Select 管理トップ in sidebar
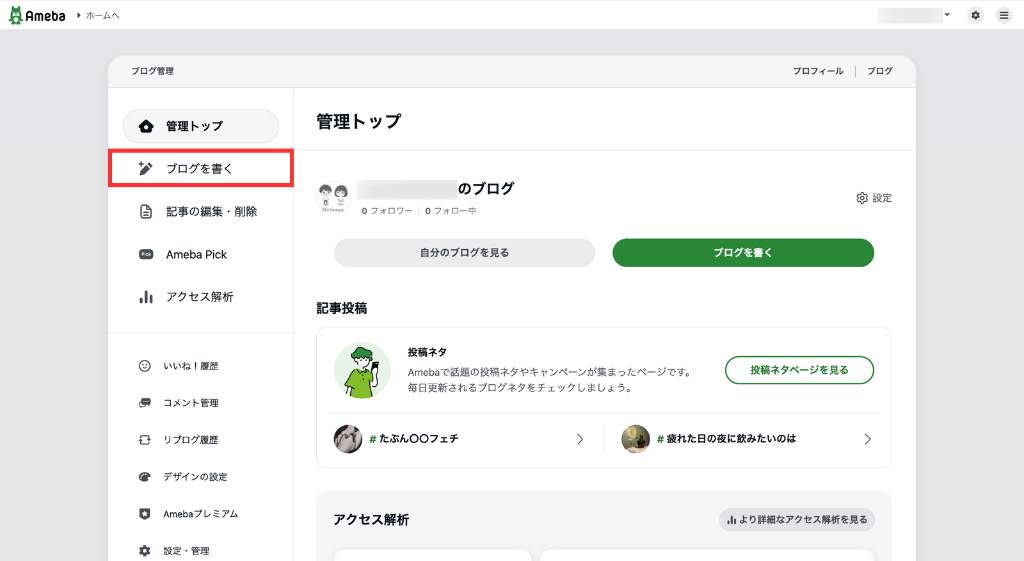The width and height of the screenshot is (1024, 561). tap(200, 126)
